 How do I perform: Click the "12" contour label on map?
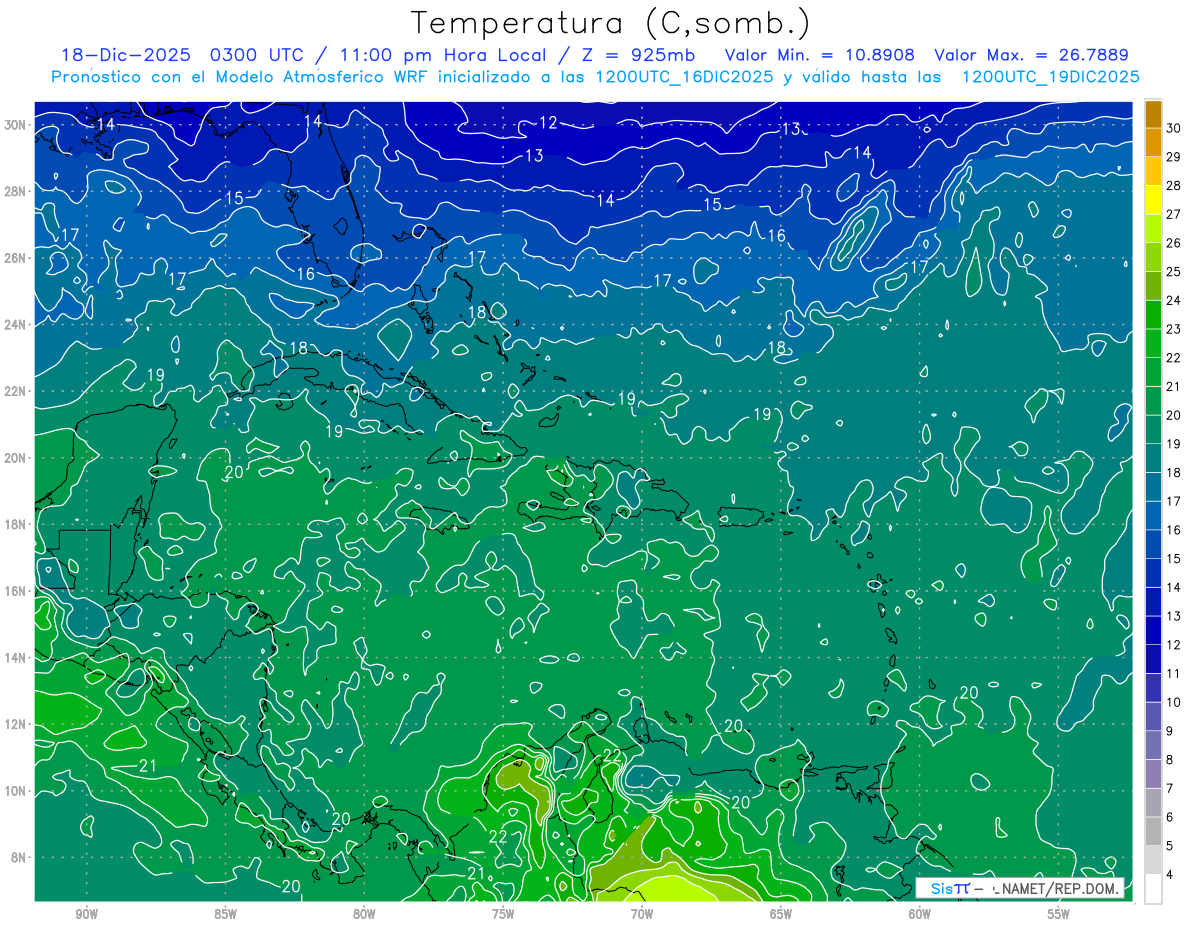[x=548, y=123]
